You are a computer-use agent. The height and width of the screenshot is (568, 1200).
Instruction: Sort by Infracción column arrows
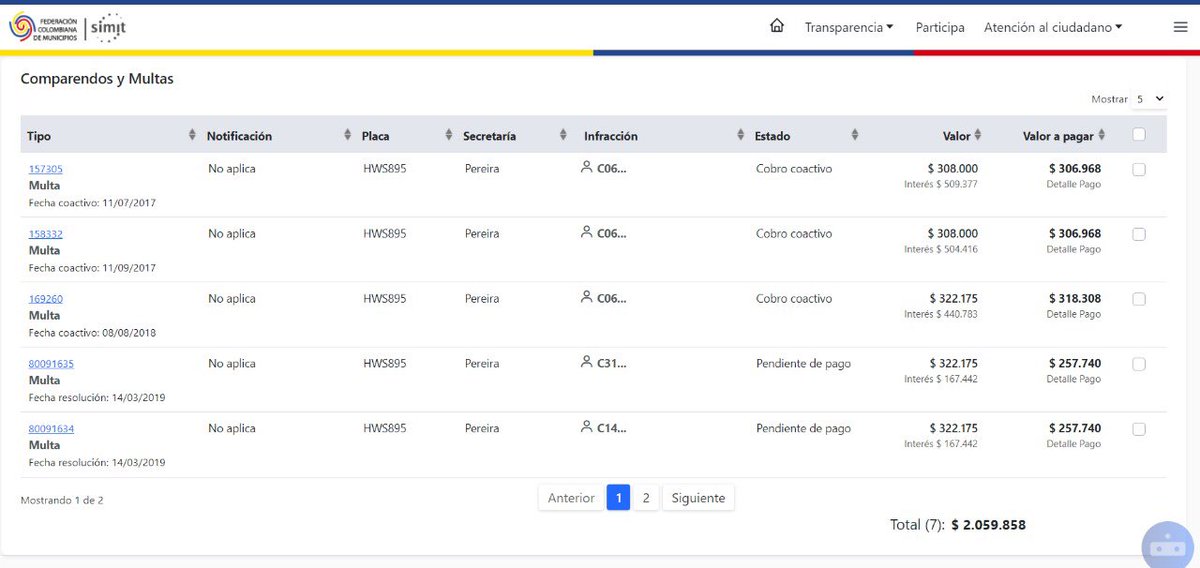click(741, 135)
